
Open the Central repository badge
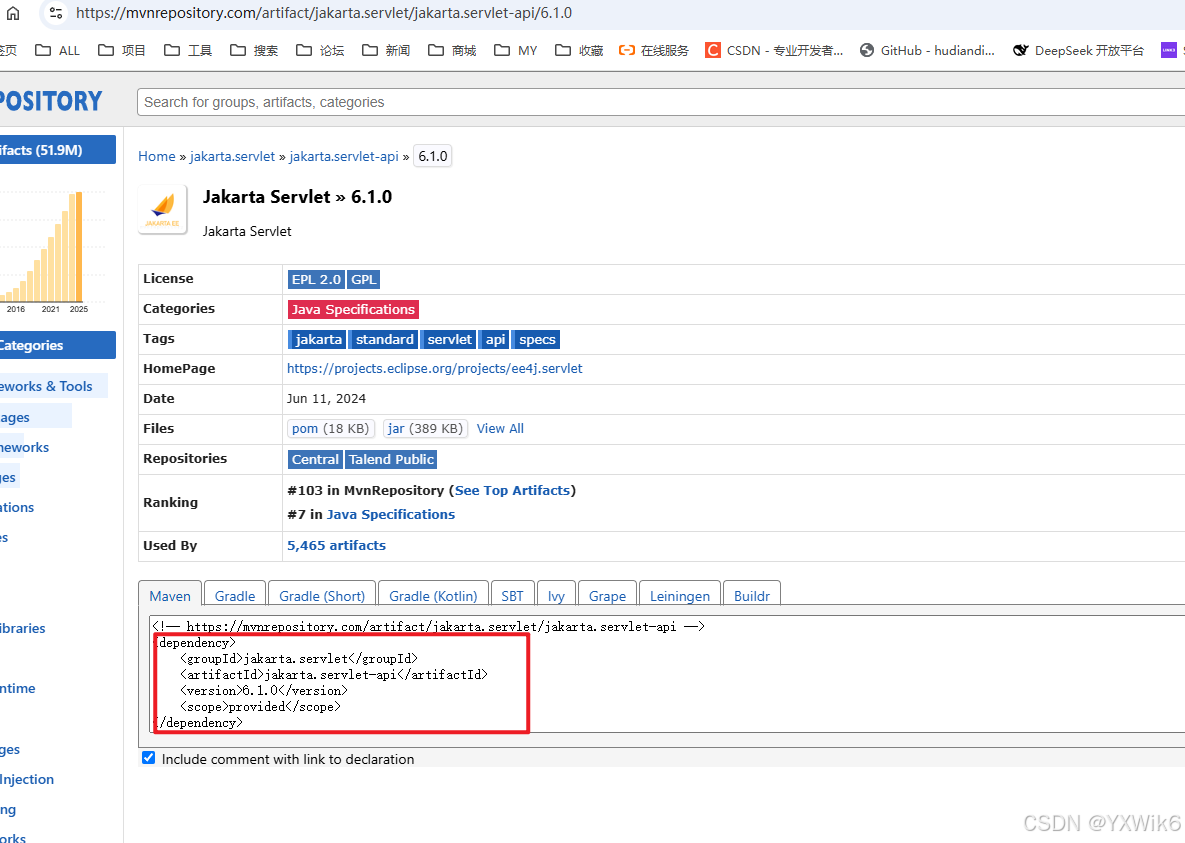(315, 459)
